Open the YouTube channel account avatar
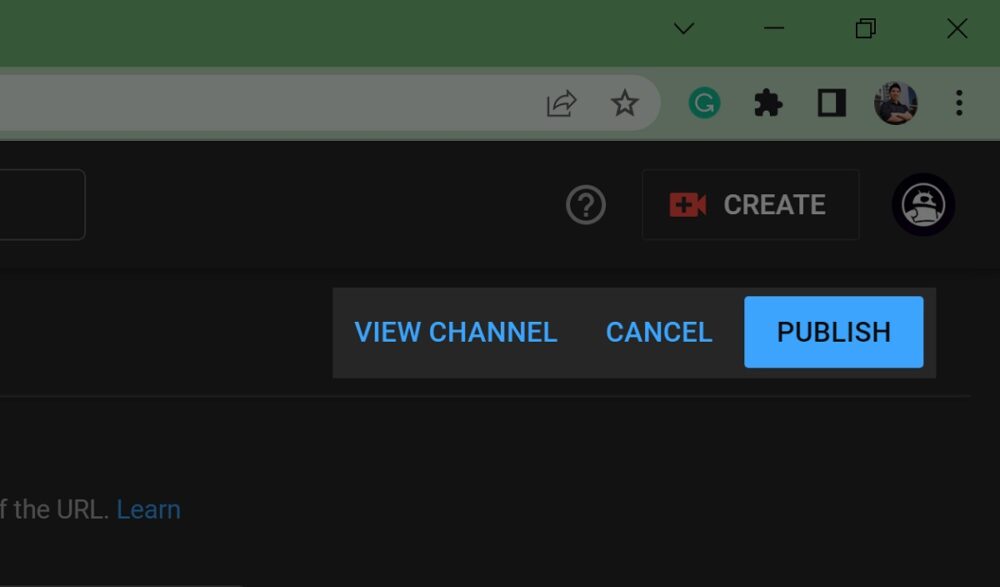The image size is (1000, 587). point(923,205)
